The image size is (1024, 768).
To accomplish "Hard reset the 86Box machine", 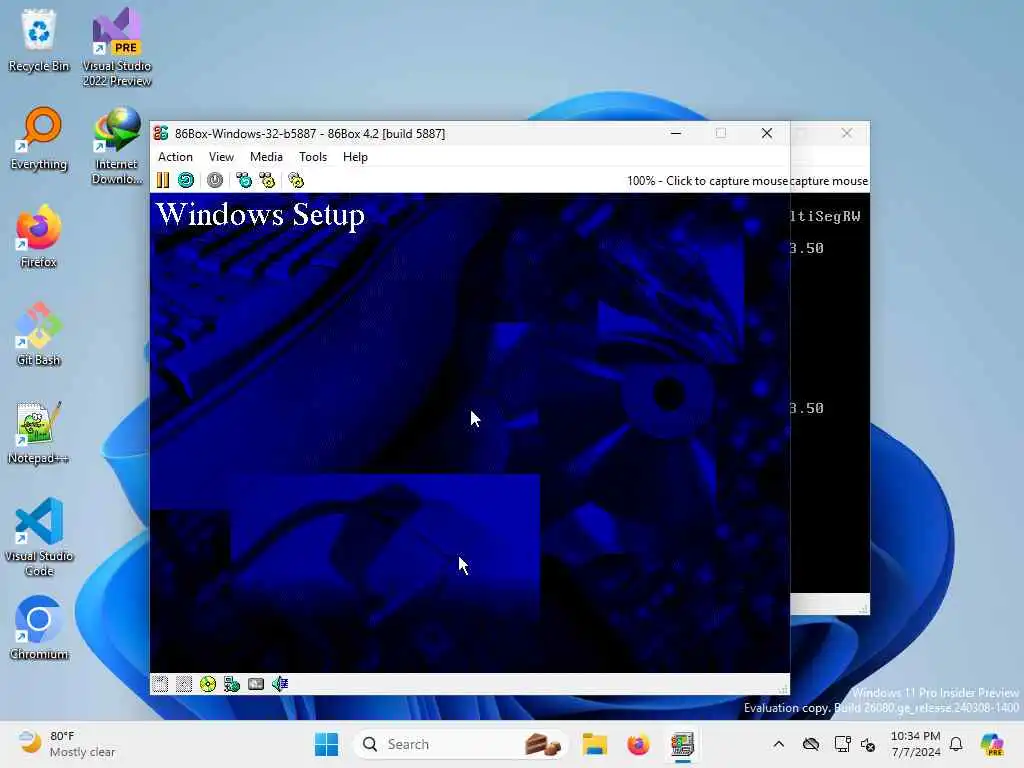I will click(x=186, y=180).
